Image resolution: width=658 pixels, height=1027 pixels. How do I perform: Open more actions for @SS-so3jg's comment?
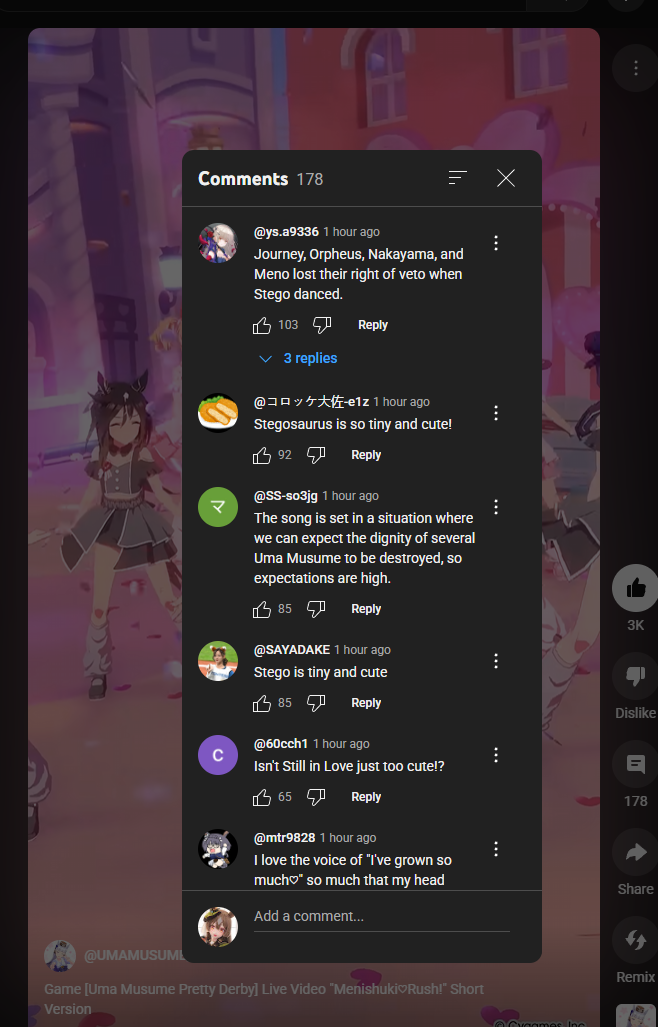click(496, 508)
